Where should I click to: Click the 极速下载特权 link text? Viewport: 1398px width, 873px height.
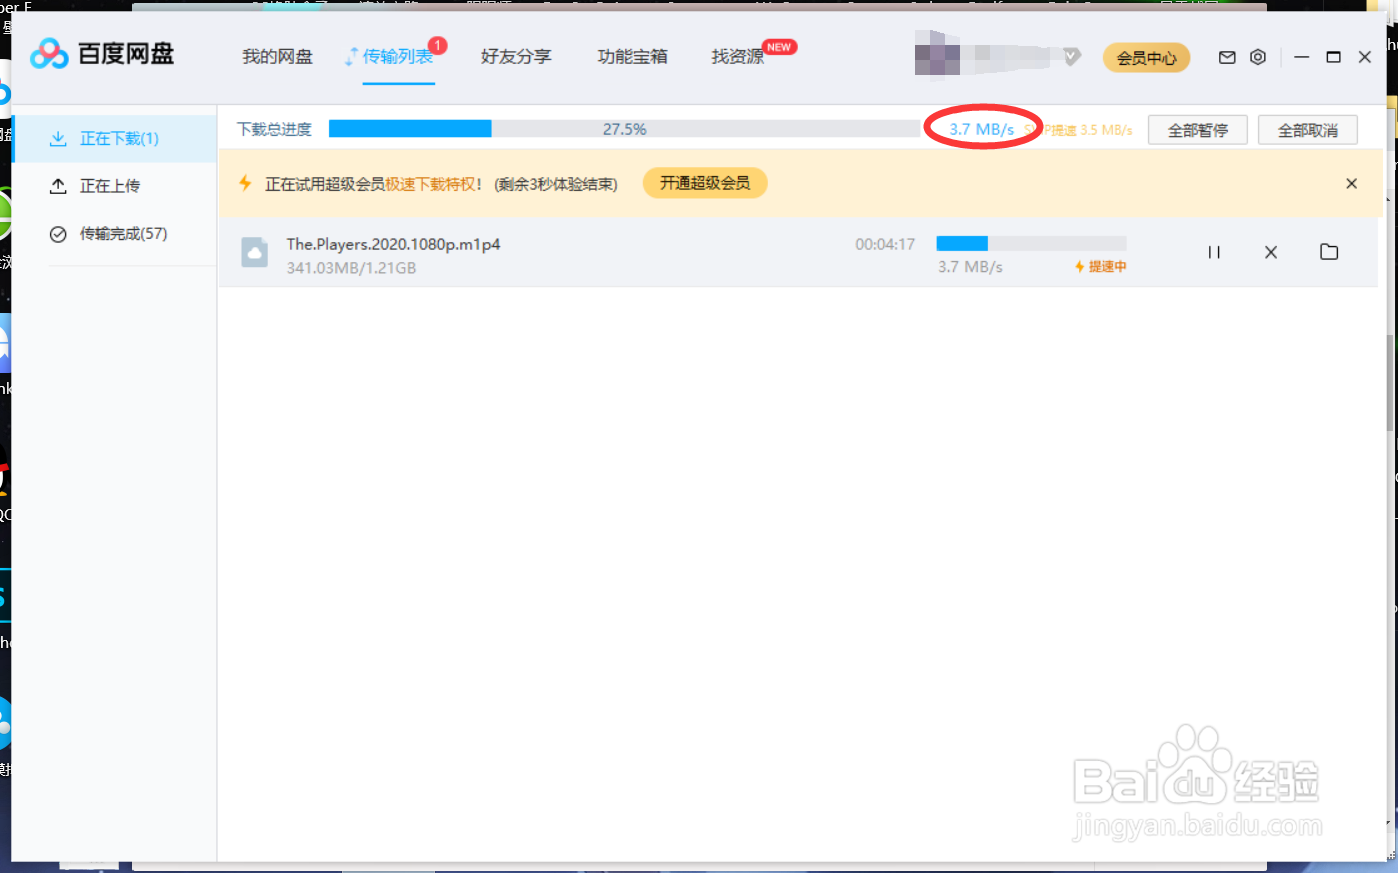pos(430,184)
